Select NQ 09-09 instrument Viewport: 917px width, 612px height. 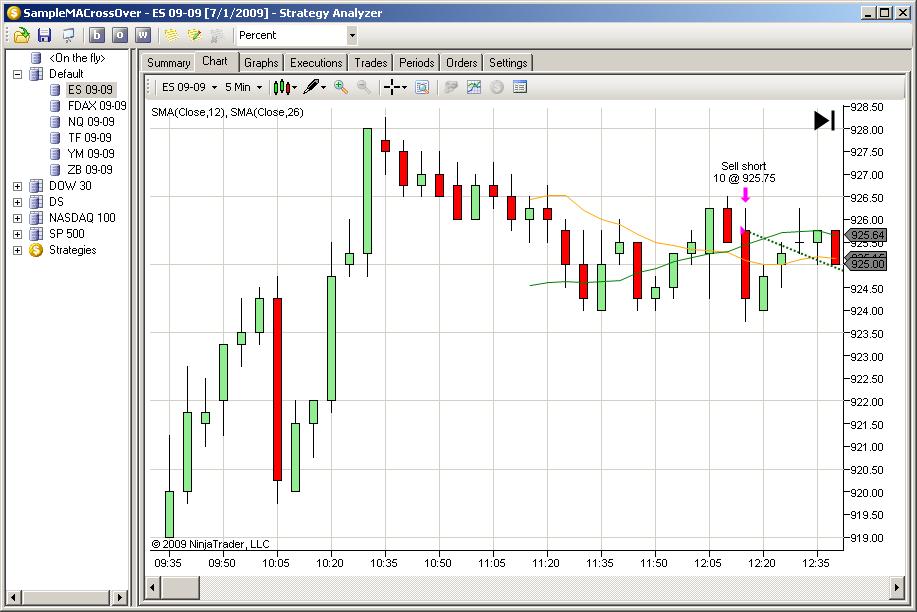pyautogui.click(x=91, y=122)
